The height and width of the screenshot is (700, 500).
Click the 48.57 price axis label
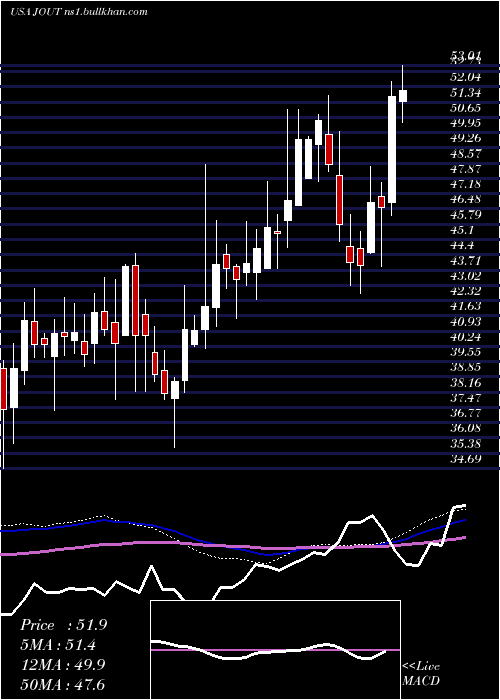[466, 154]
